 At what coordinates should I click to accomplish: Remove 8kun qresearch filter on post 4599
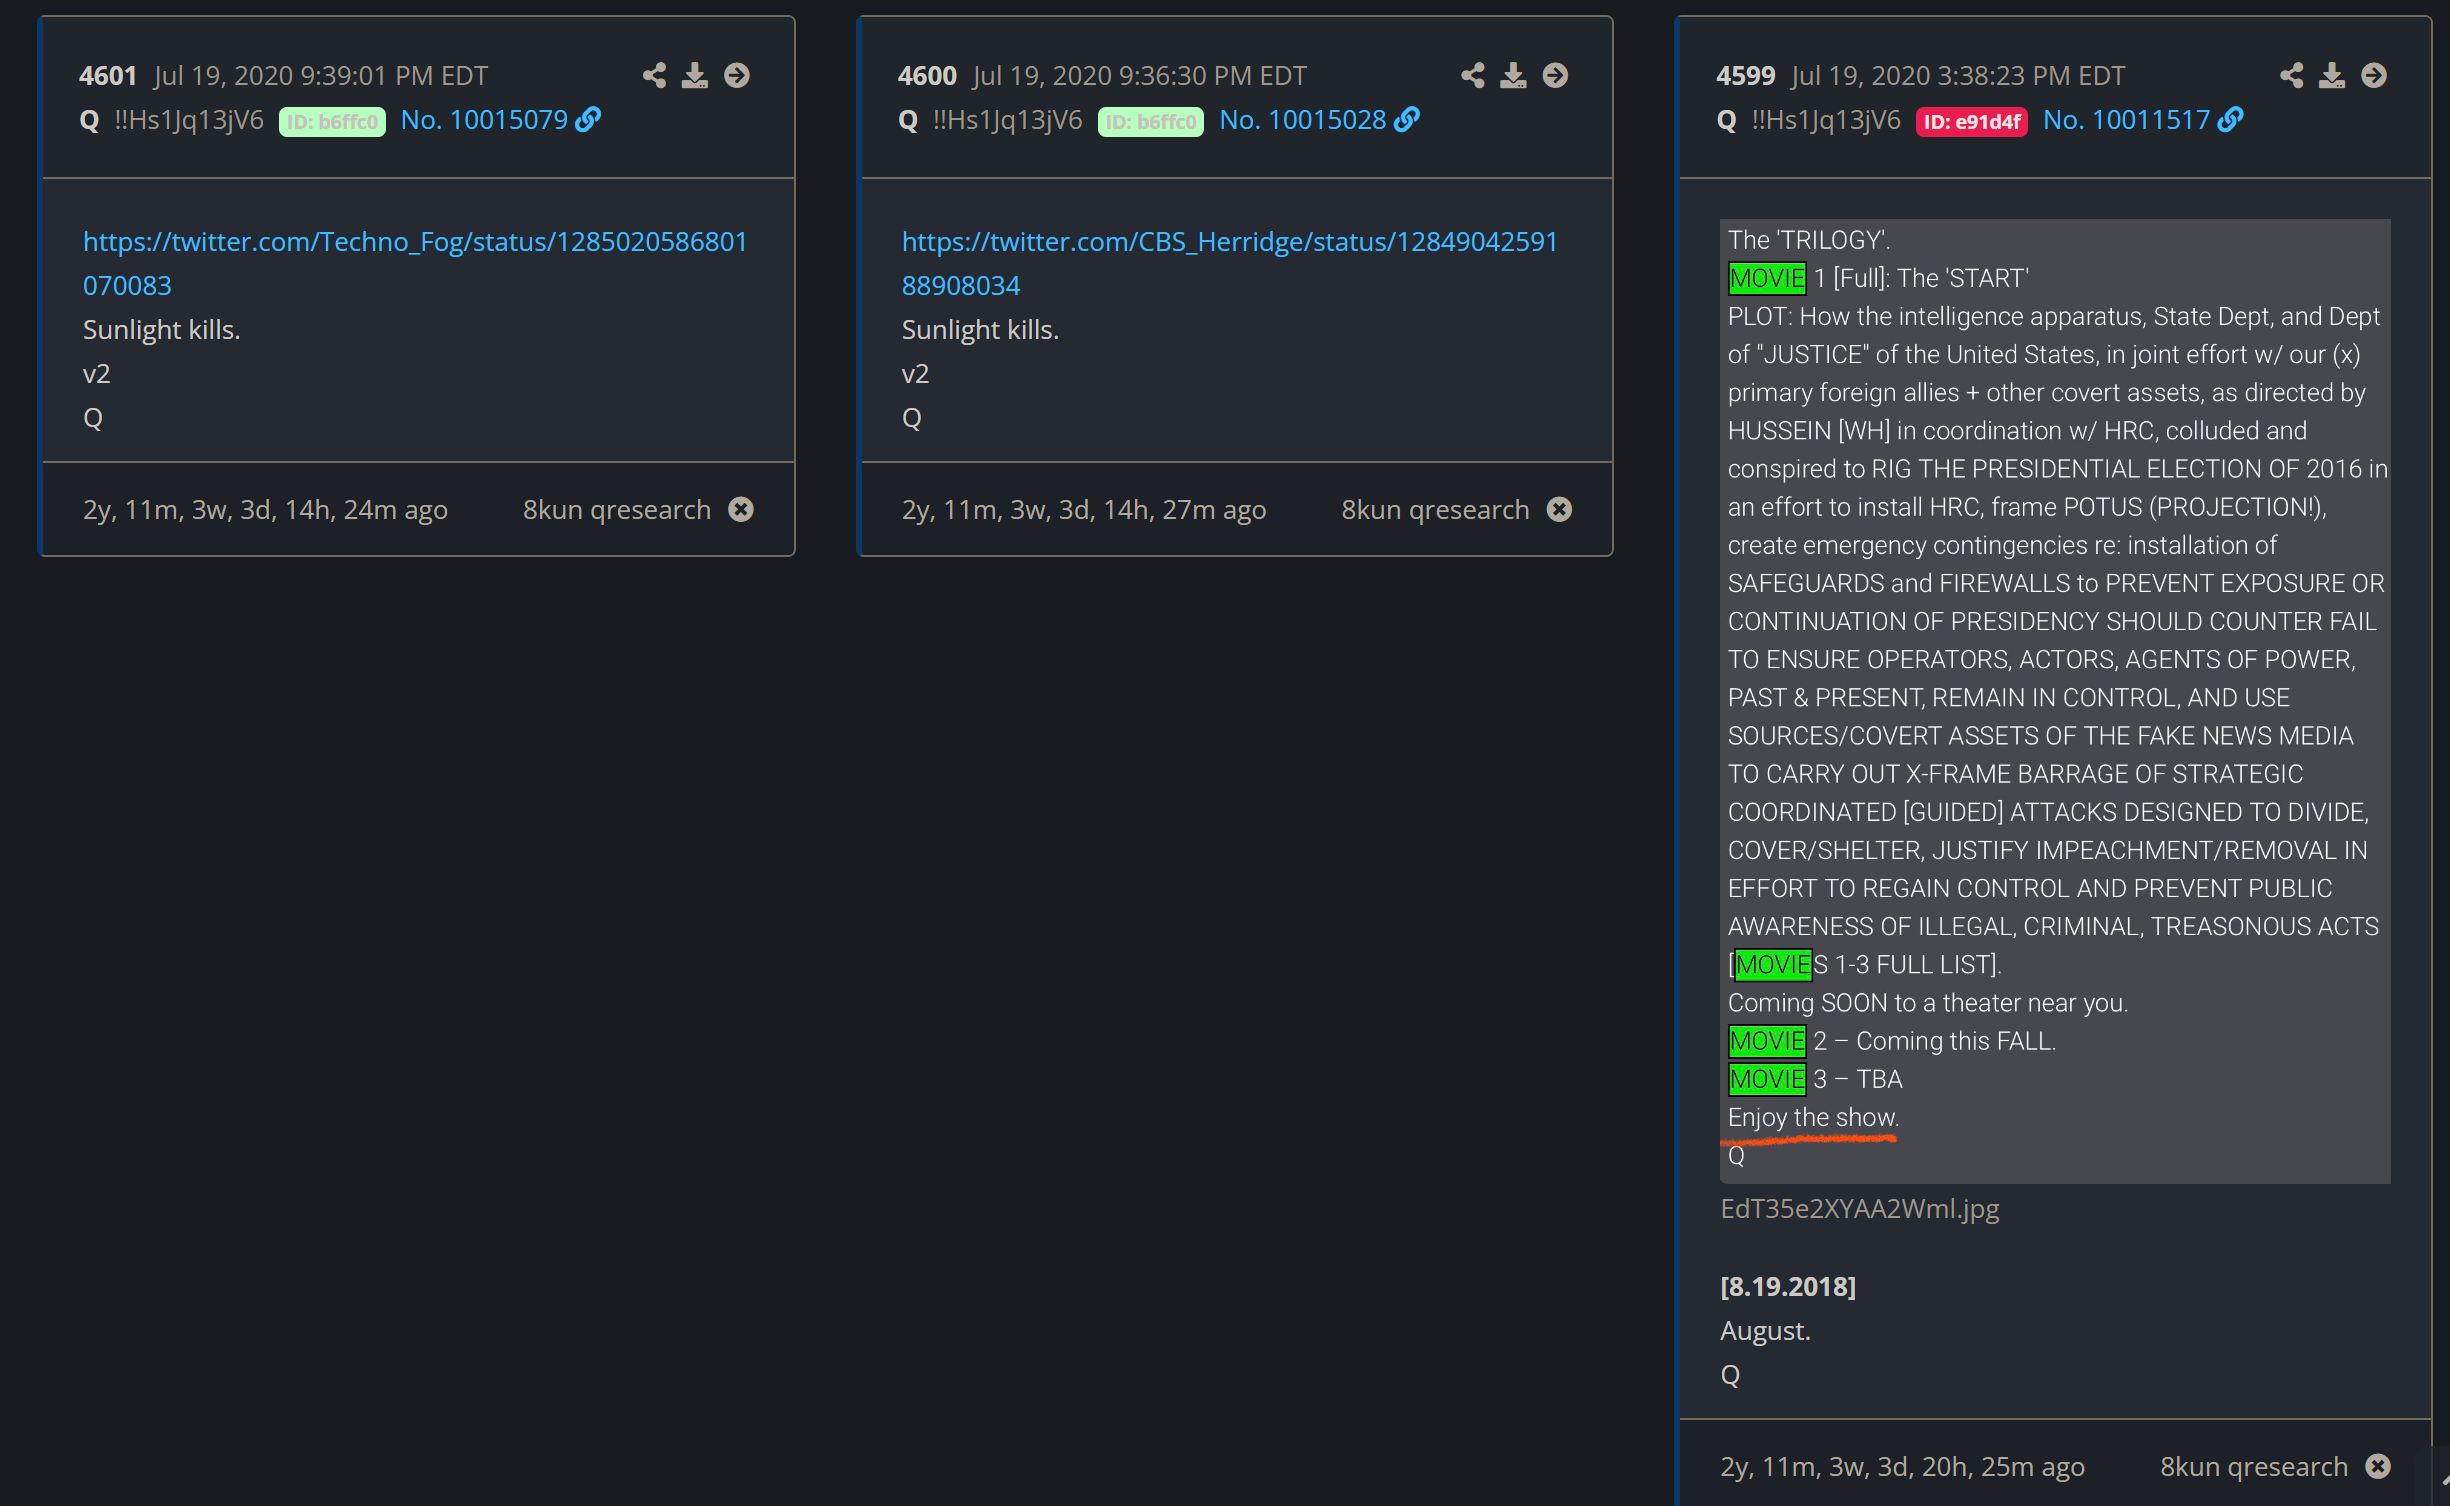point(2379,1467)
